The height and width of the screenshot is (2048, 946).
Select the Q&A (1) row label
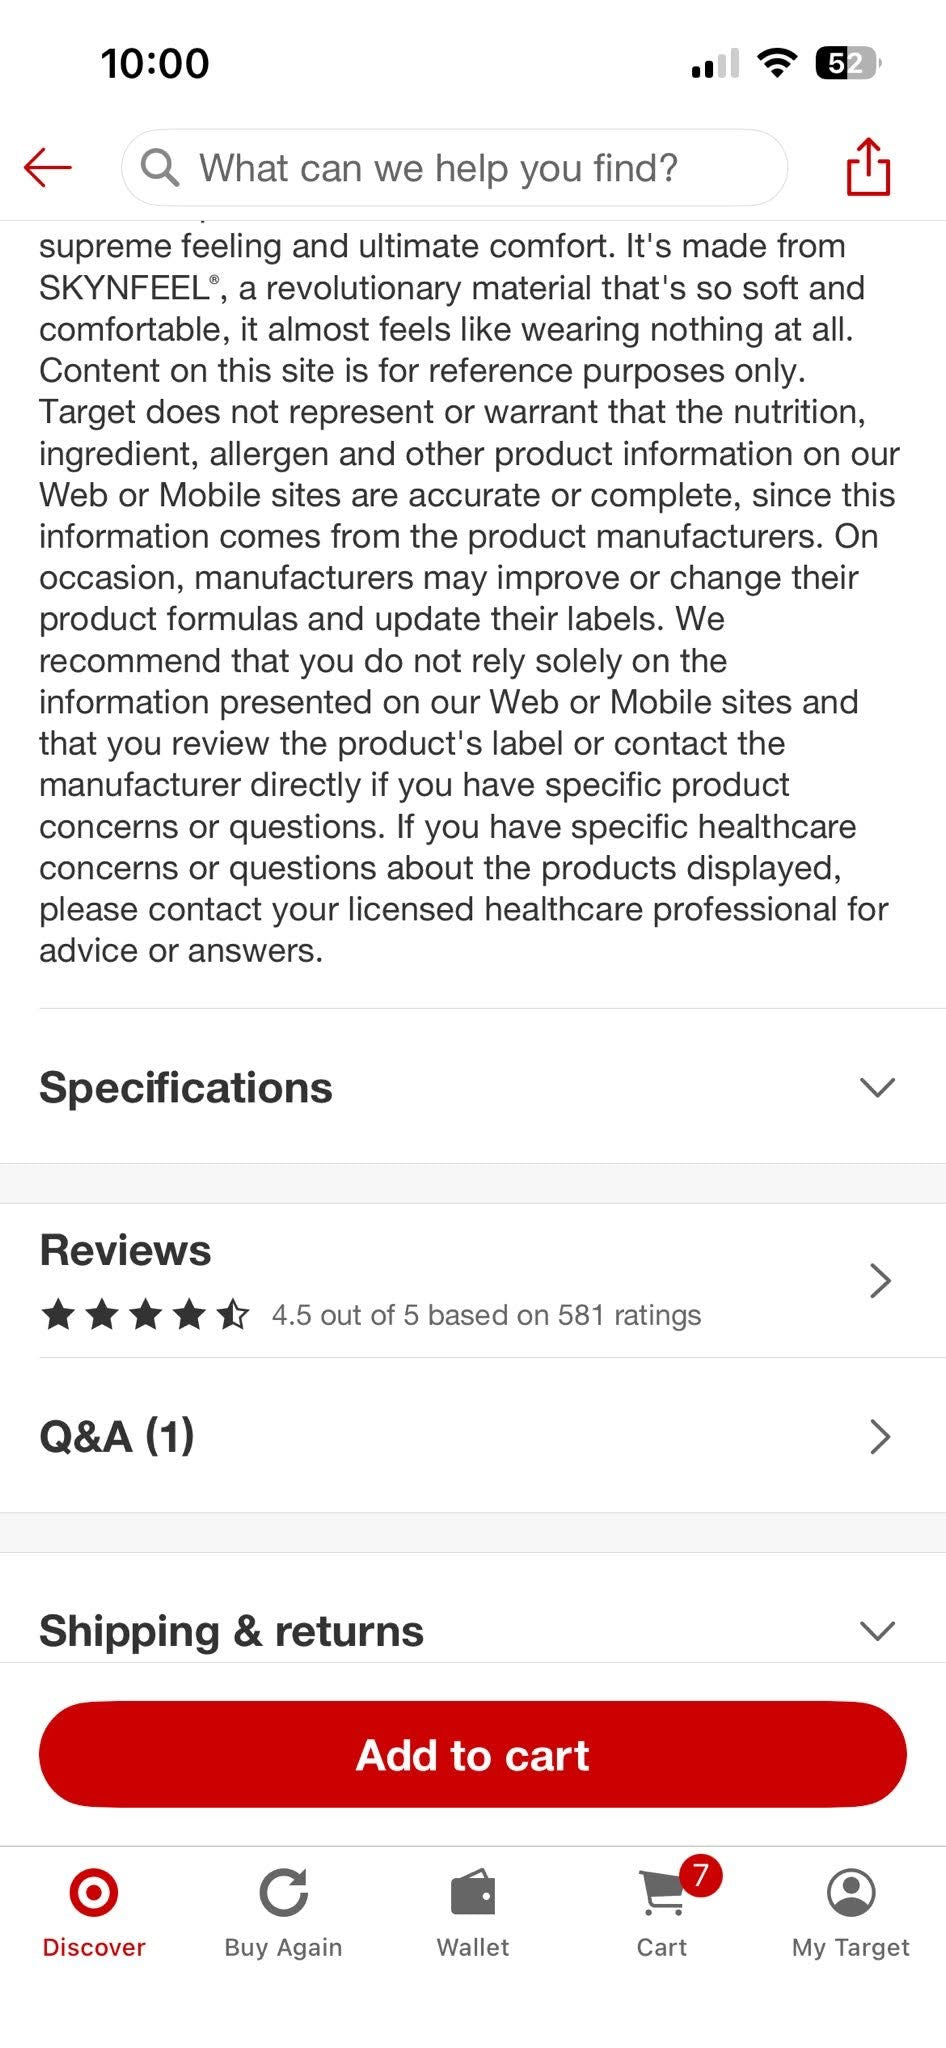click(117, 1436)
